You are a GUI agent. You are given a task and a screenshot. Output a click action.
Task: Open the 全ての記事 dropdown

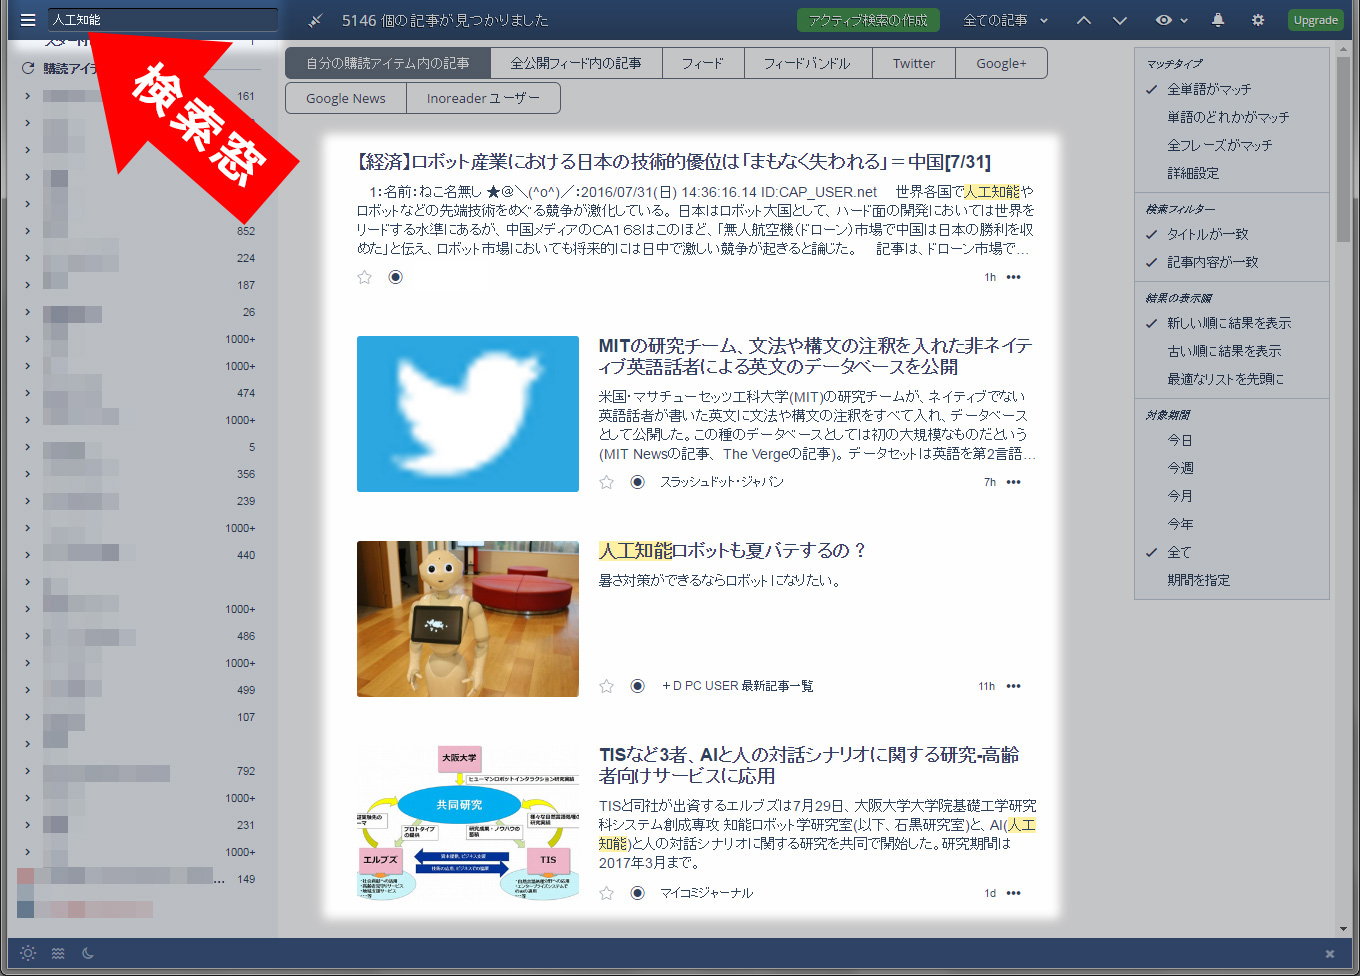pos(1005,20)
